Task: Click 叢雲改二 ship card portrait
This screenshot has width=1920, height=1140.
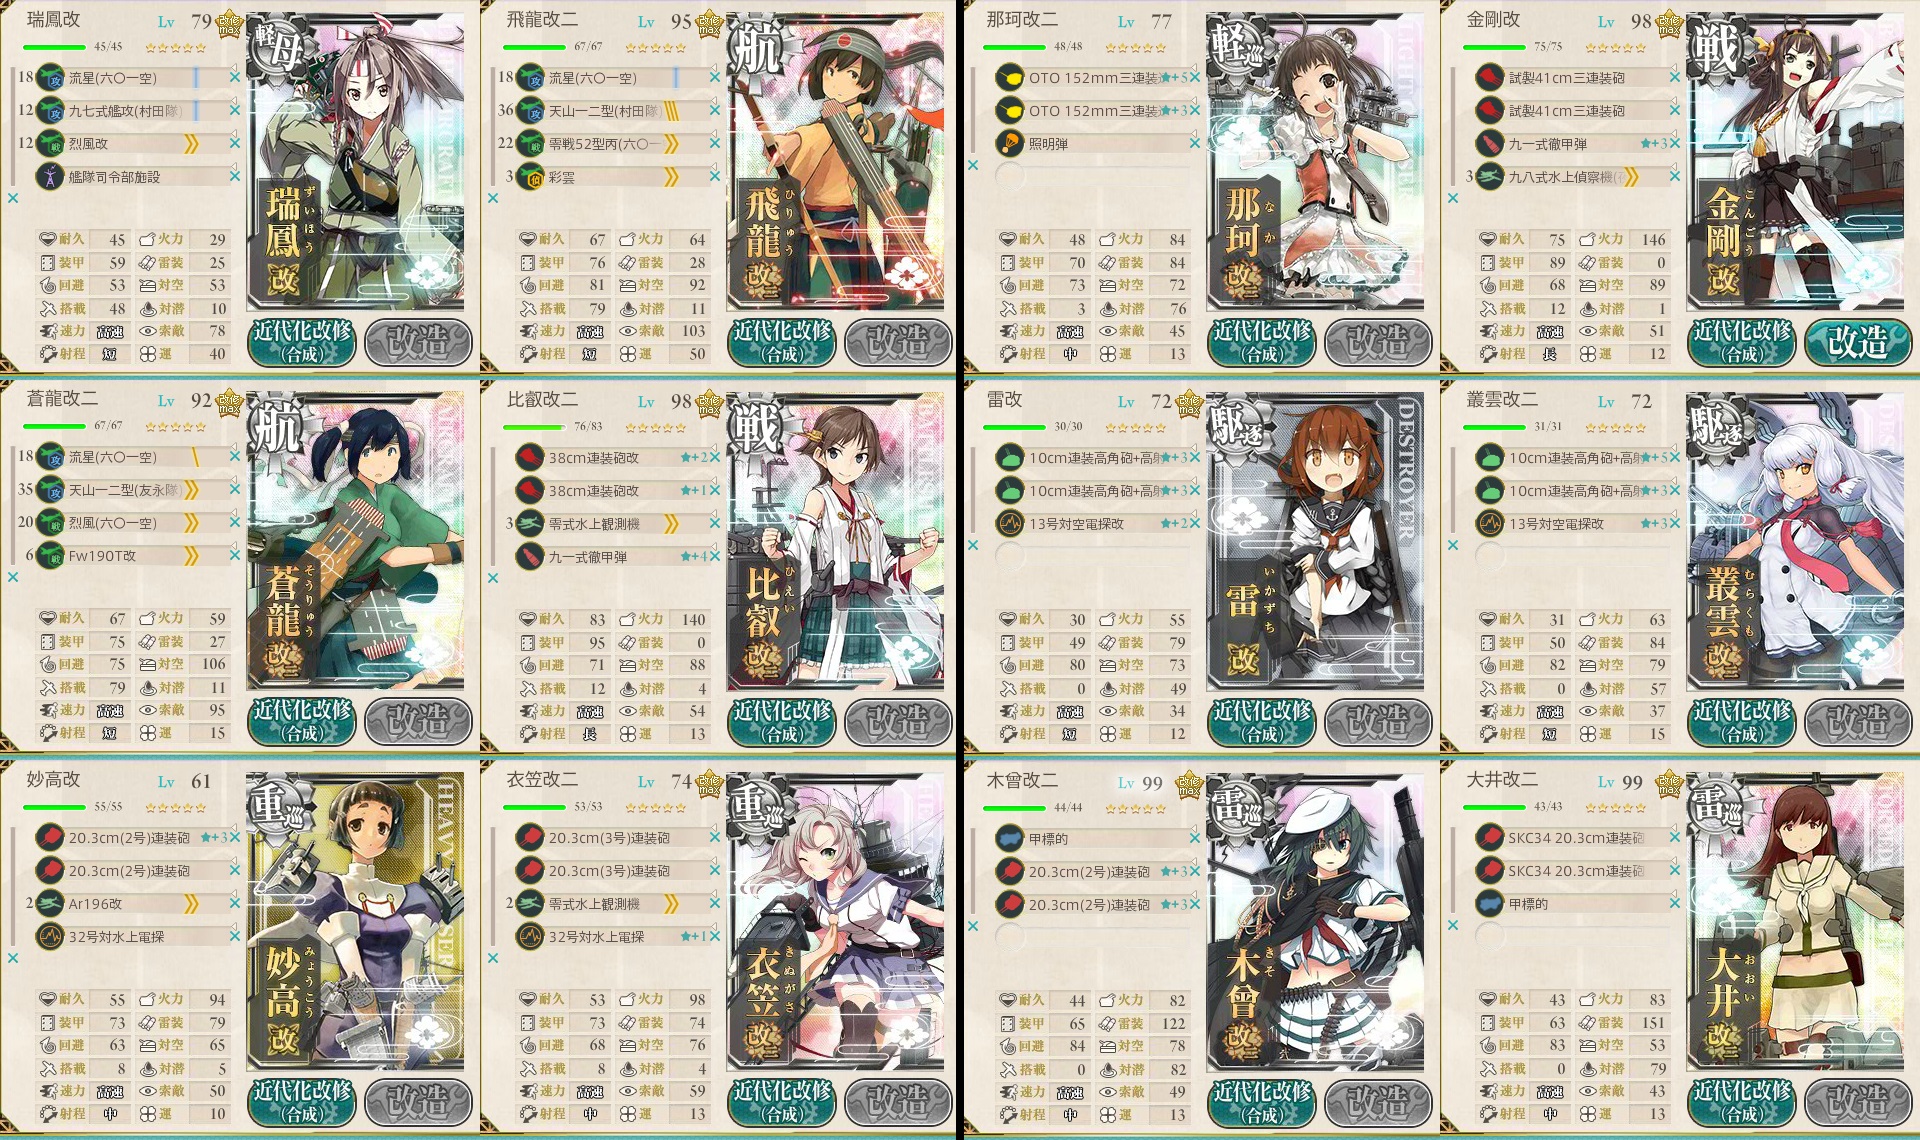Action: pyautogui.click(x=1795, y=541)
